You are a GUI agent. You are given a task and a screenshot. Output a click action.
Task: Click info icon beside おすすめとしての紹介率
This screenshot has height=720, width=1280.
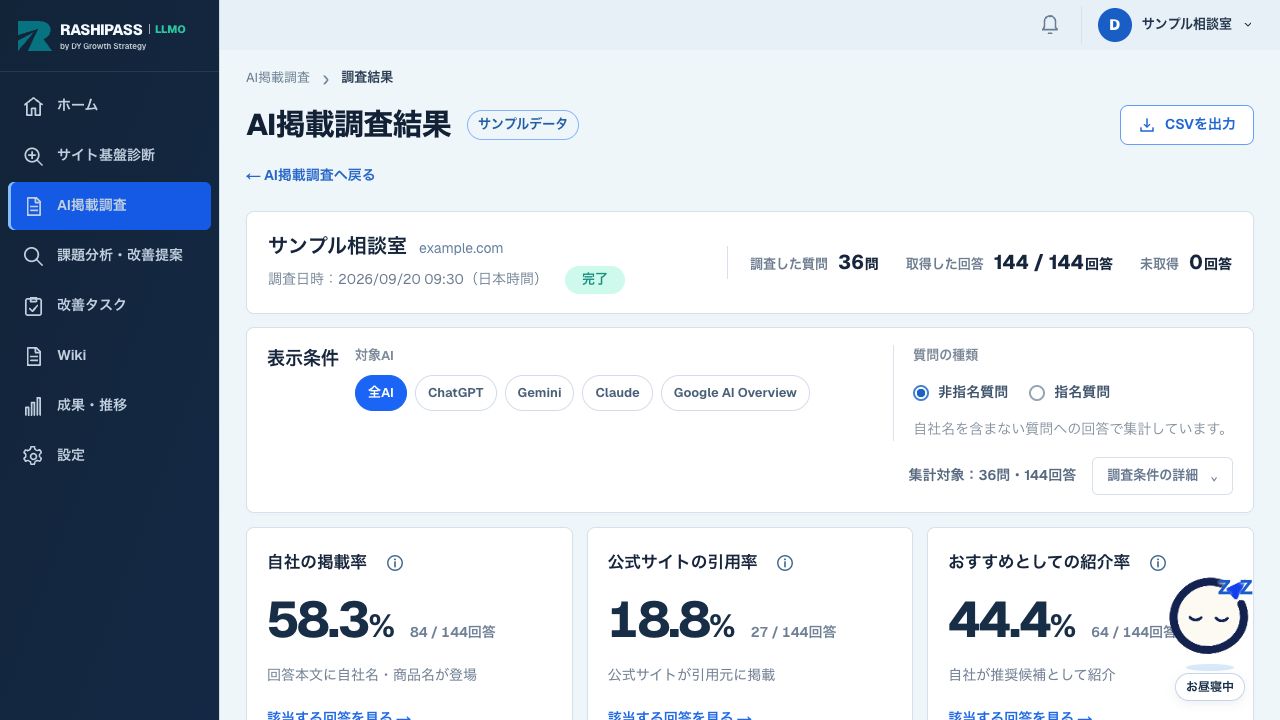click(1157, 563)
